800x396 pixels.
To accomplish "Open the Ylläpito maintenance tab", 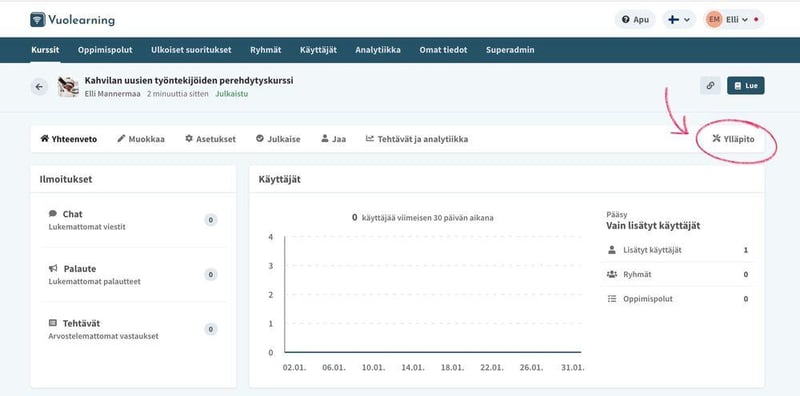I will [x=733, y=139].
